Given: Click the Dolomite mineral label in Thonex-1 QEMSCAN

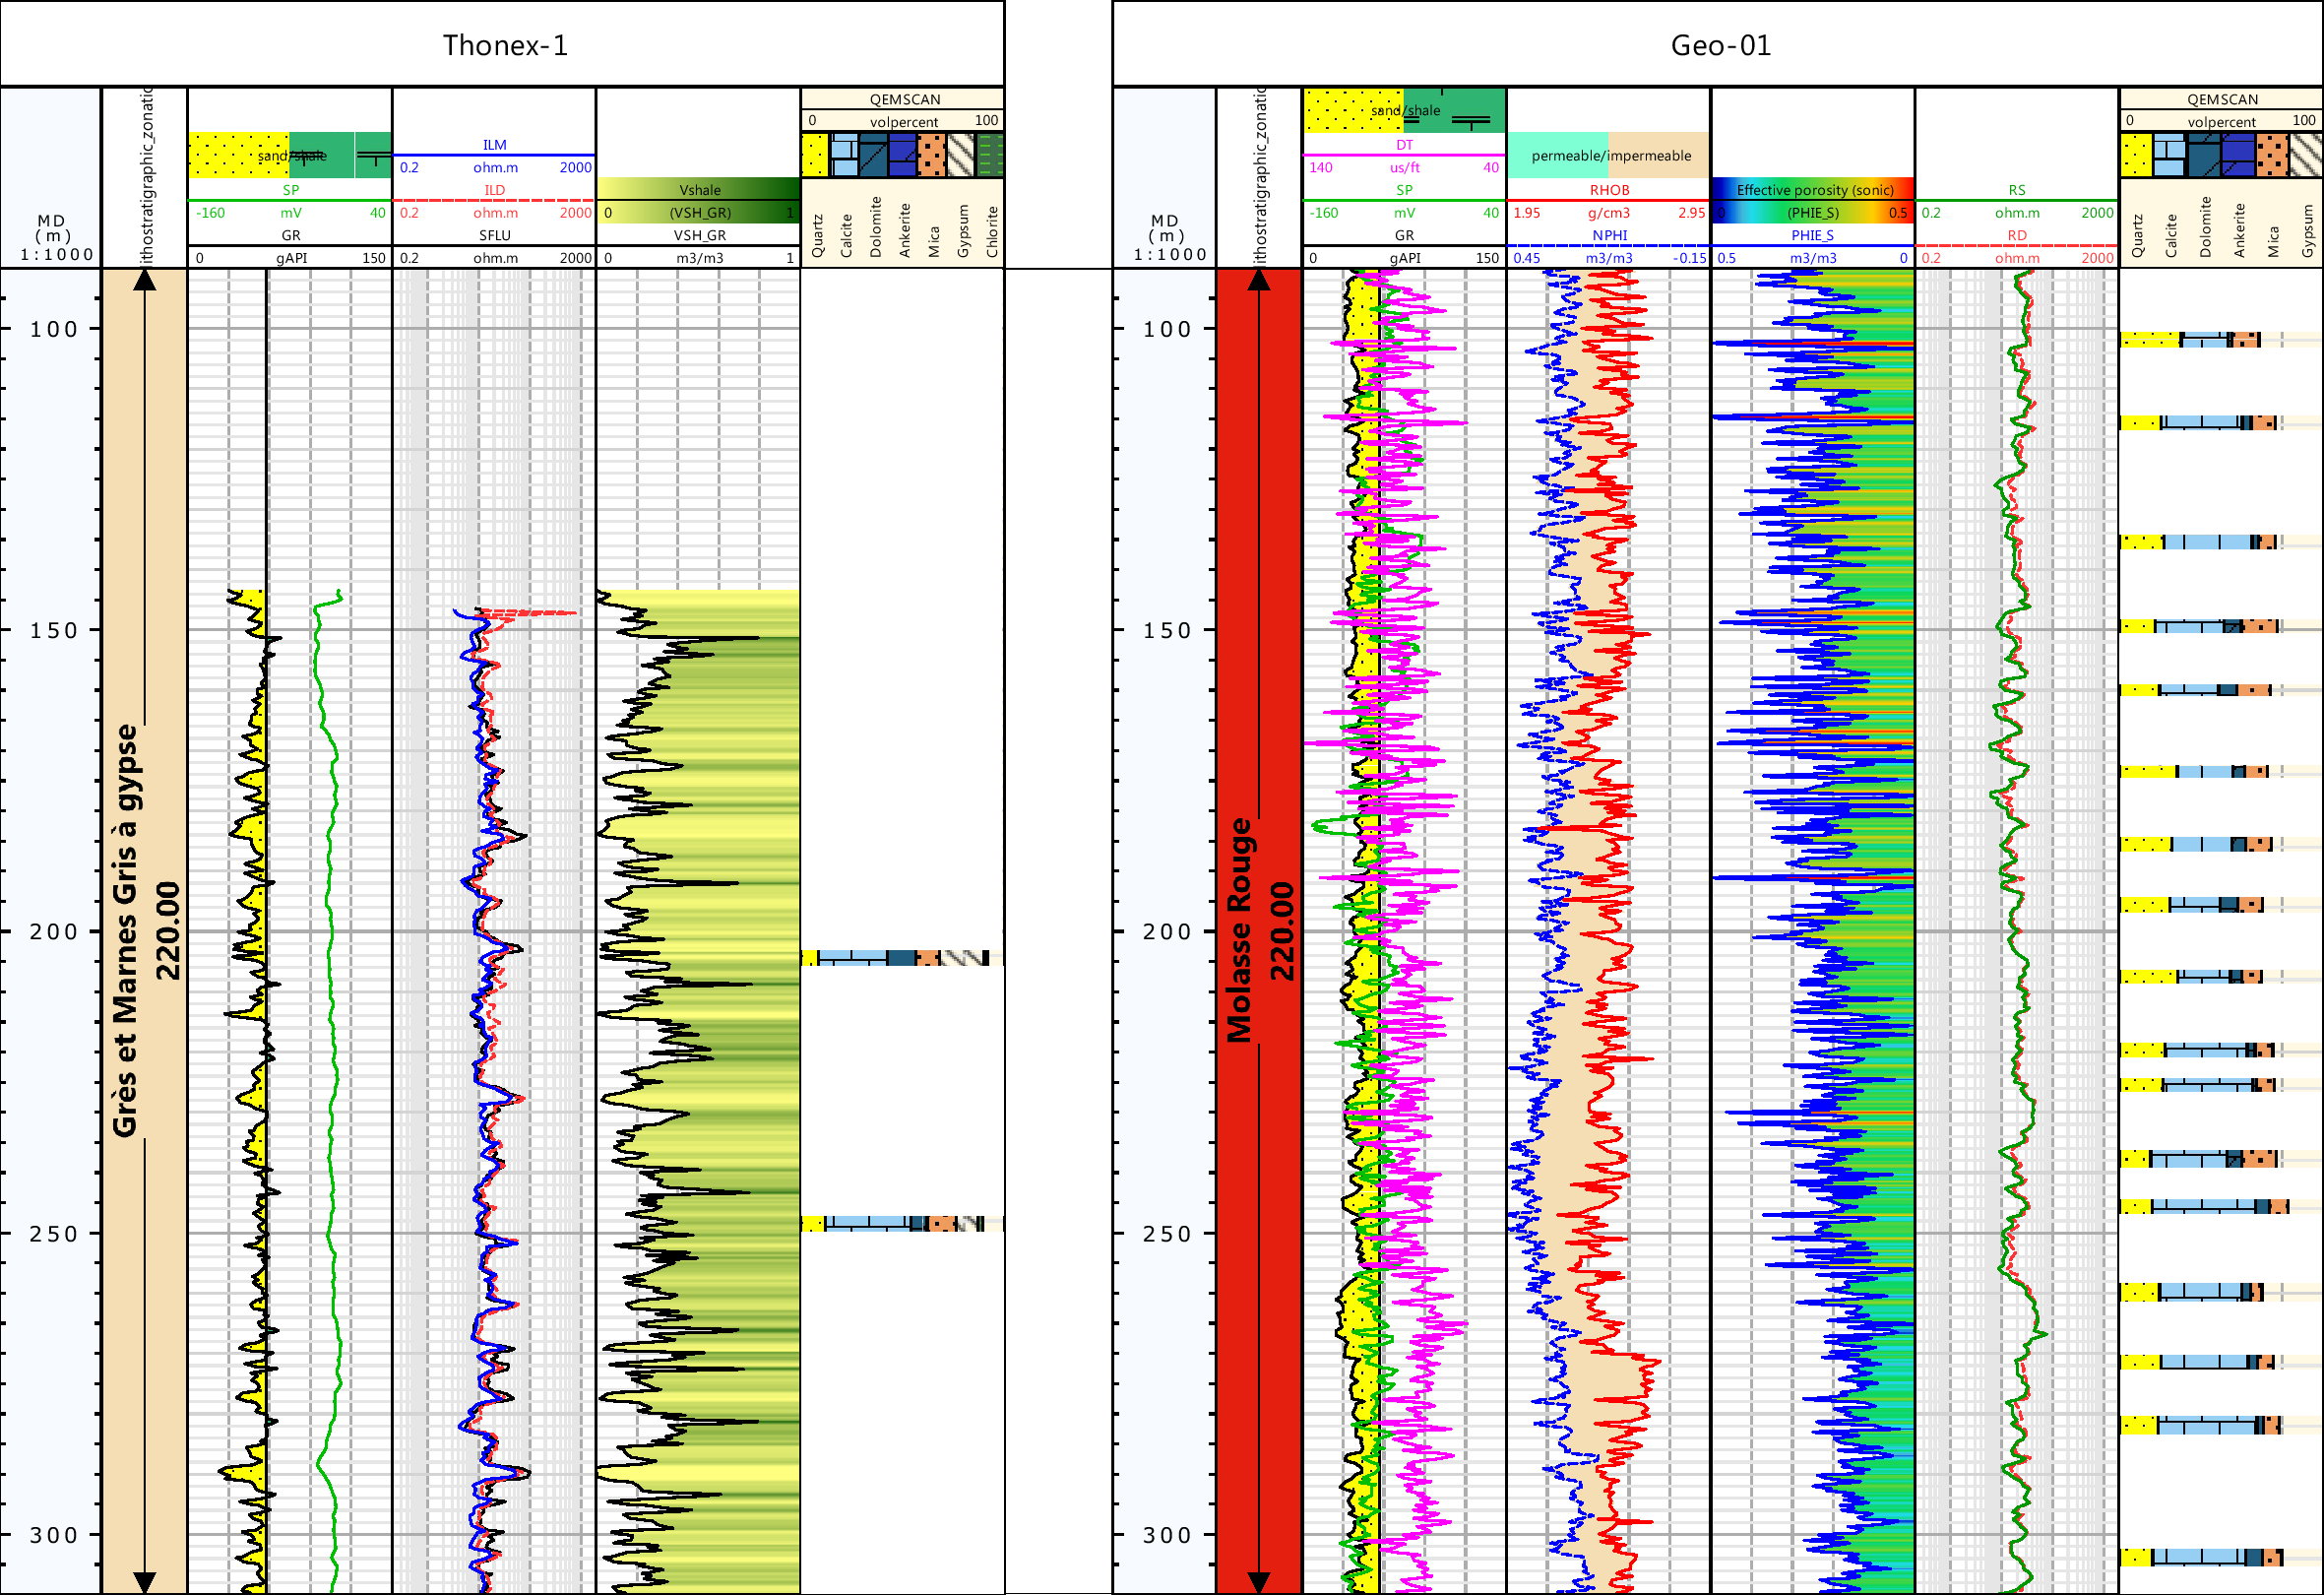Looking at the screenshot, I should point(876,227).
